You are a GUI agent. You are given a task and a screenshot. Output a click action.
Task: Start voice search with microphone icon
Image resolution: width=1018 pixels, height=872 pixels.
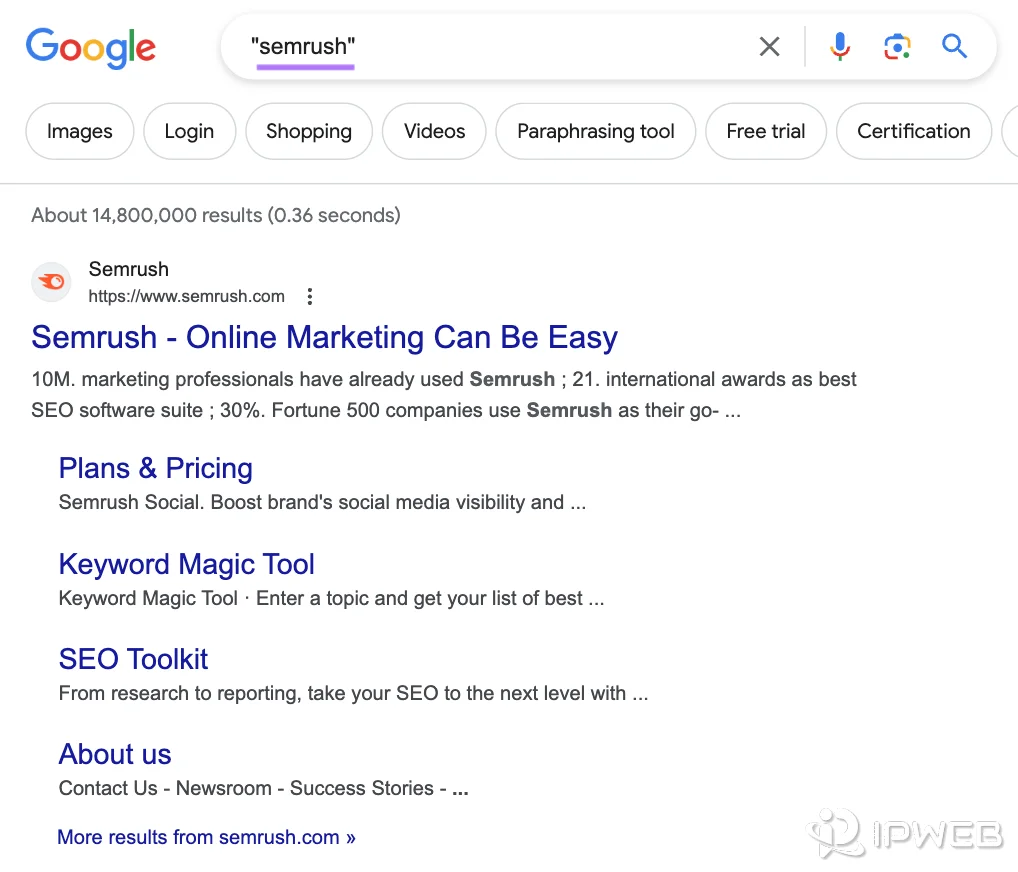pos(839,46)
